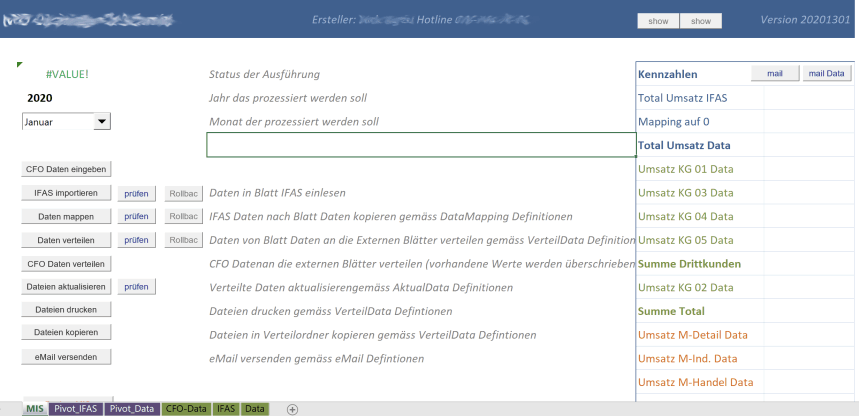The height and width of the screenshot is (416, 859).
Task: Click the eMail versenden button
Action: (66, 357)
